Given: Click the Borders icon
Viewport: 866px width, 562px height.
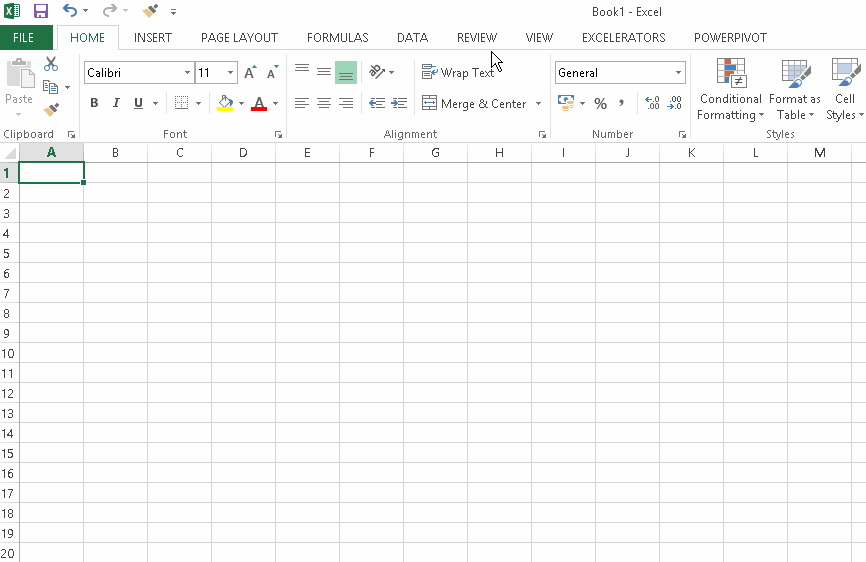Looking at the screenshot, I should pyautogui.click(x=181, y=103).
